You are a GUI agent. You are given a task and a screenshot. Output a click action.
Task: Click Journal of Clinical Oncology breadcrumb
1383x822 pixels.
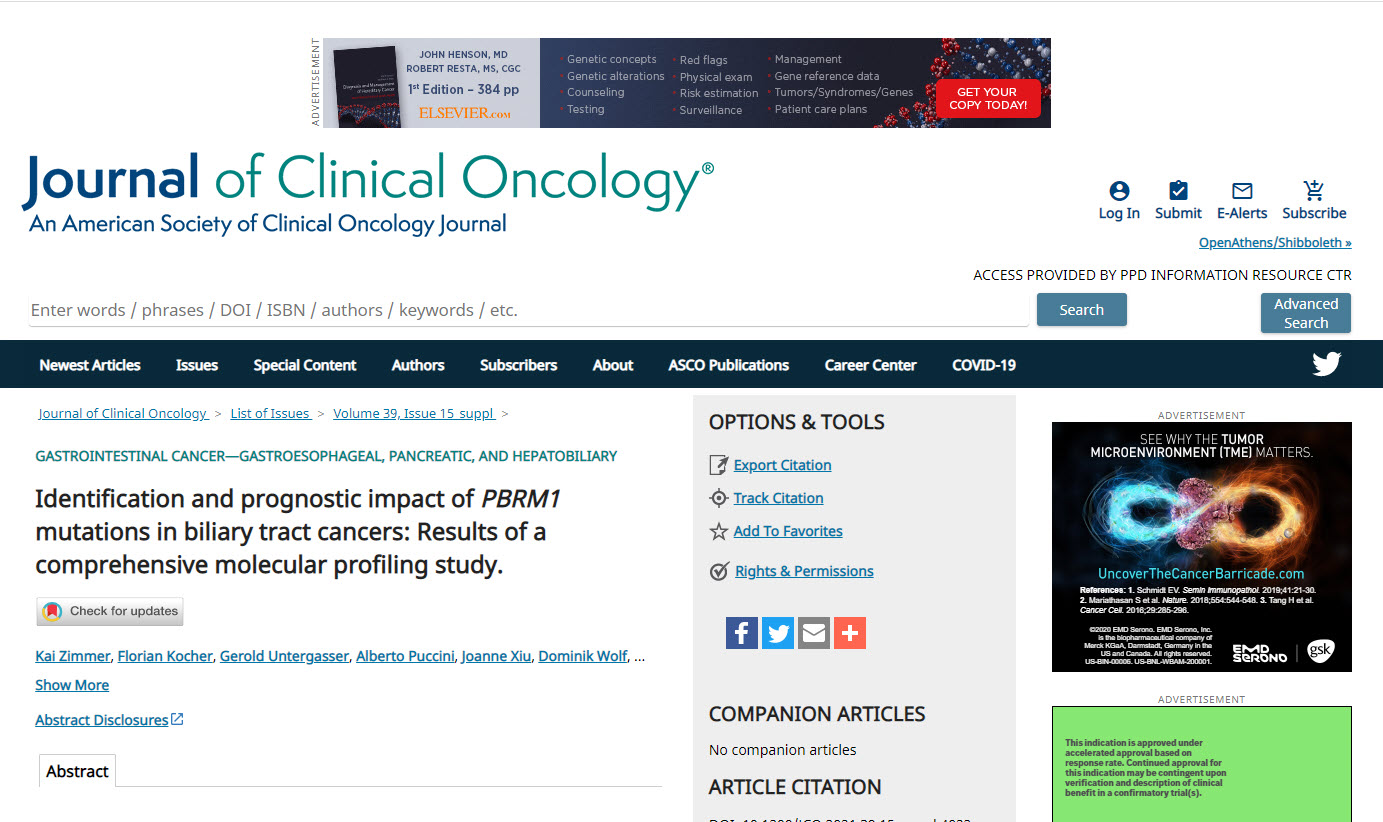pos(123,413)
